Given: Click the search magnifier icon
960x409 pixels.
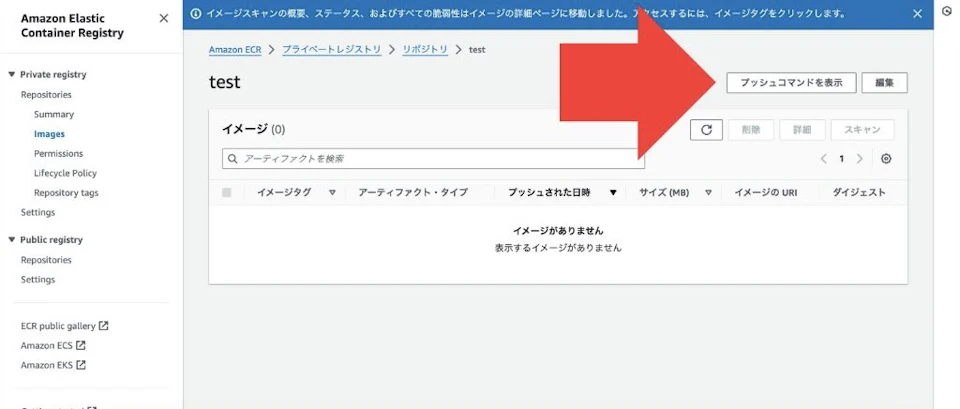Looking at the screenshot, I should tap(233, 159).
